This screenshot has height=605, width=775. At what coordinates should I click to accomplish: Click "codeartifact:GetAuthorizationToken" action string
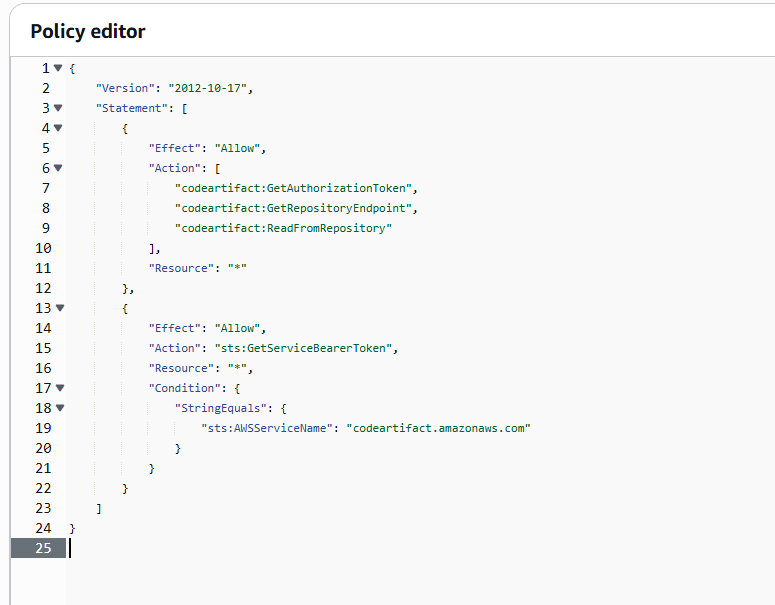coord(294,188)
